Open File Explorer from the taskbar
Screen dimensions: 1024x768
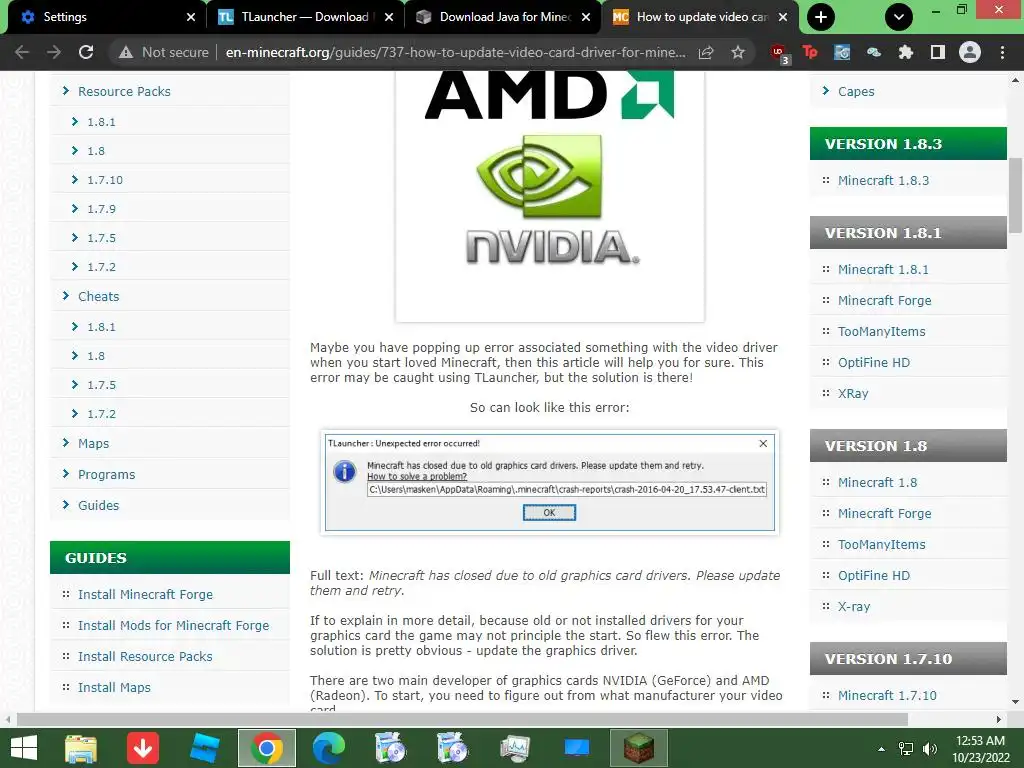click(x=80, y=748)
